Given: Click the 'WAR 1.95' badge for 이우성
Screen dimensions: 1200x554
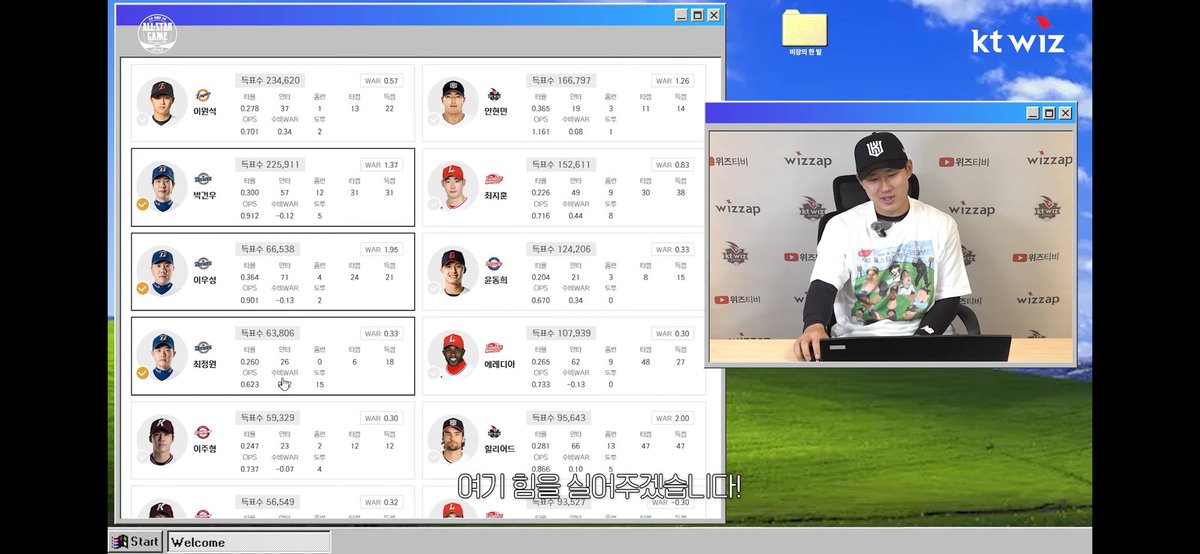Looking at the screenshot, I should [x=381, y=249].
